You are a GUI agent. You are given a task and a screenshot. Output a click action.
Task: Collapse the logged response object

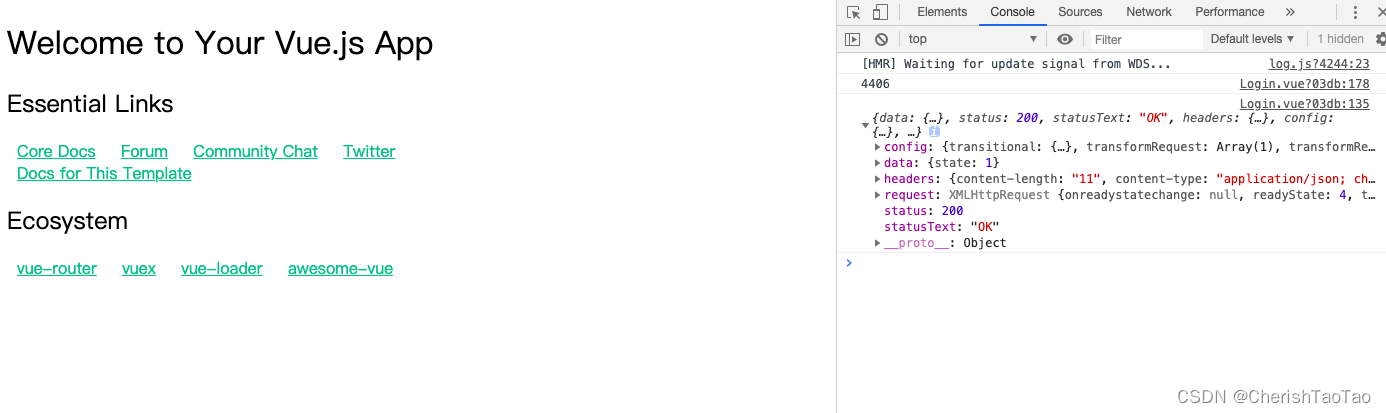[865, 125]
